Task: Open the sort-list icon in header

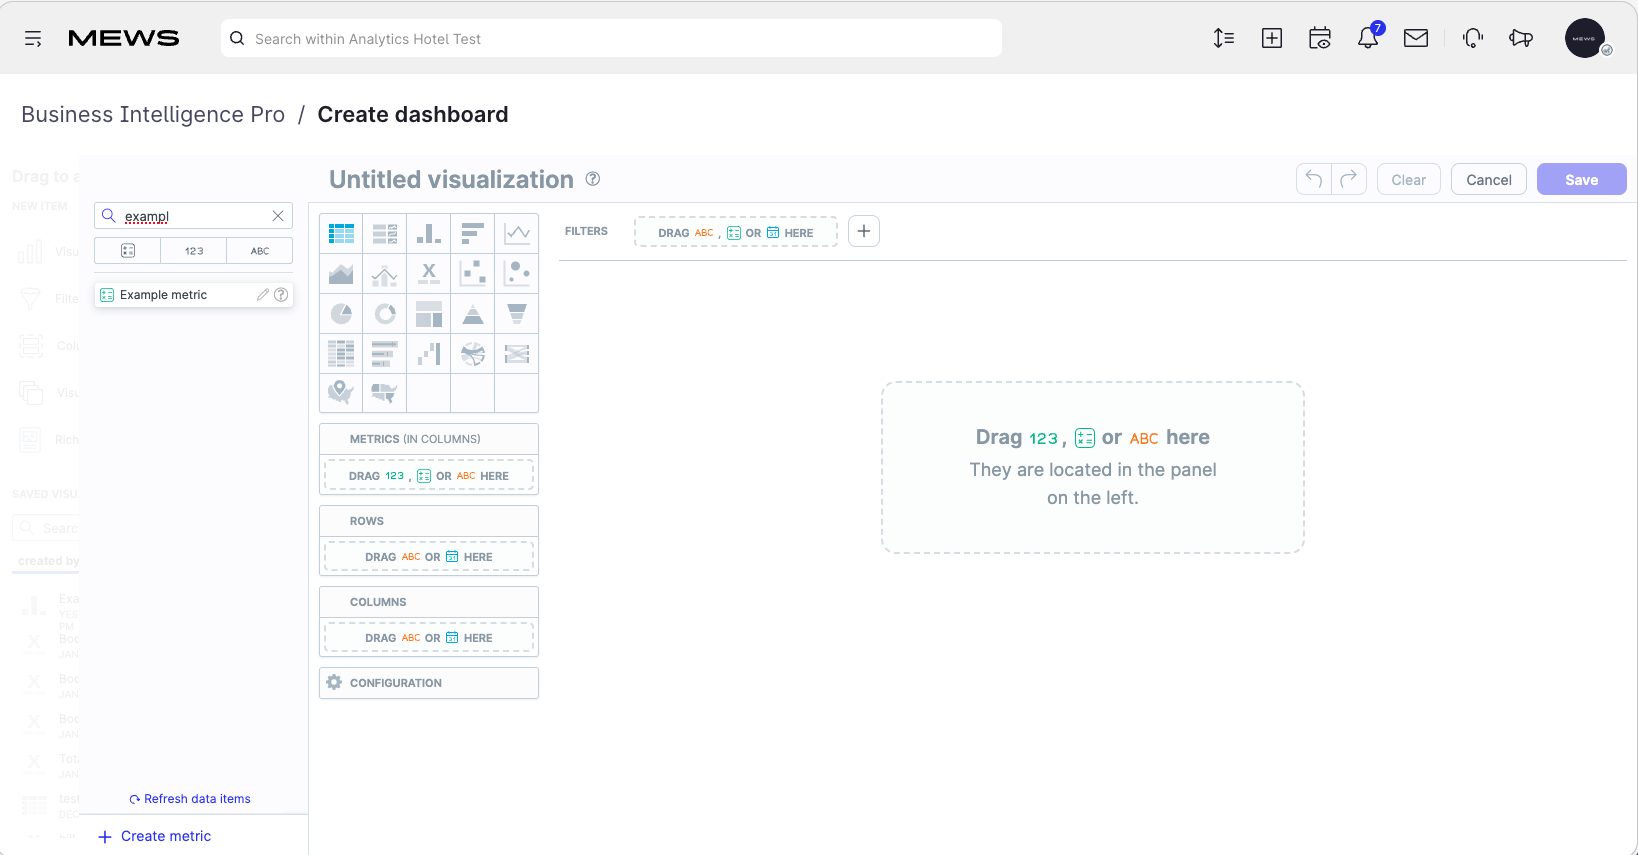Action: tap(1224, 38)
